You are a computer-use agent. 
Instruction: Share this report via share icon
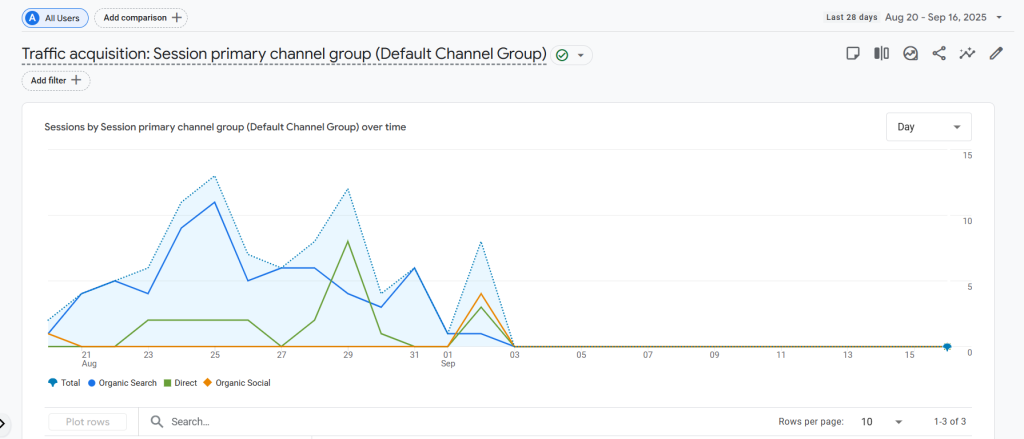coord(939,54)
